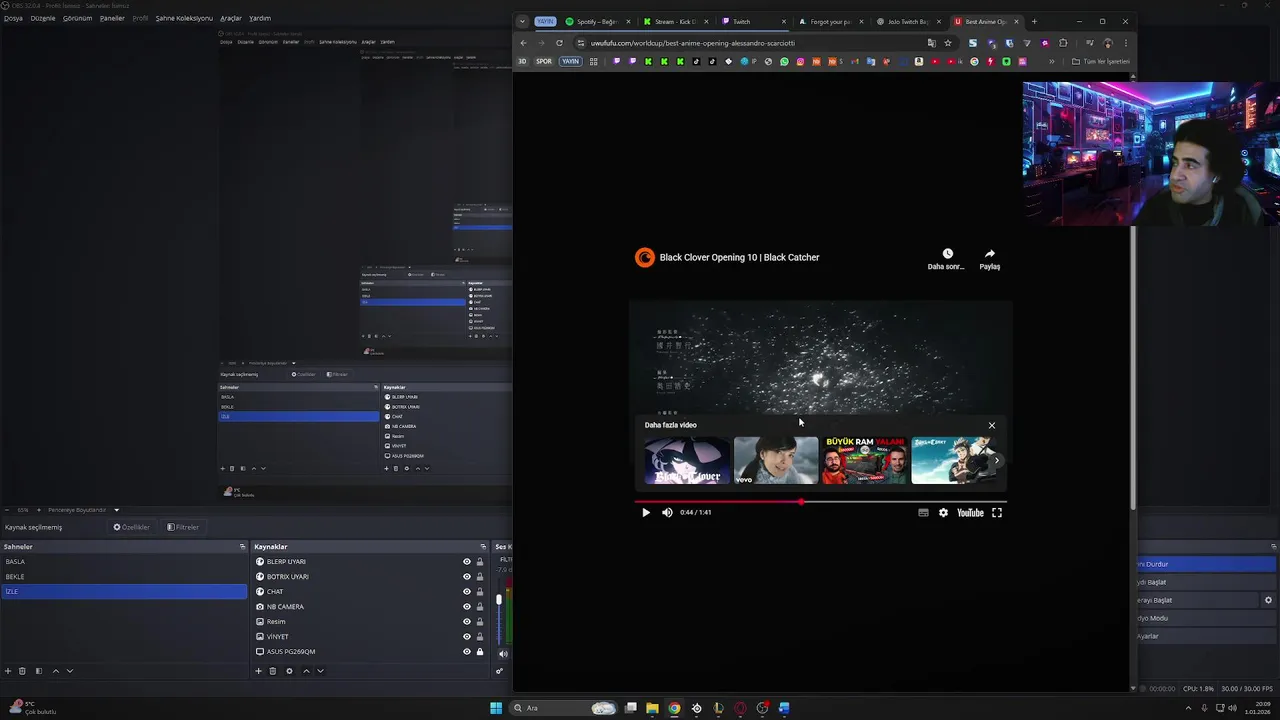
Task: Toggle visibility of BOTRIX UYARI source
Action: pos(466,577)
